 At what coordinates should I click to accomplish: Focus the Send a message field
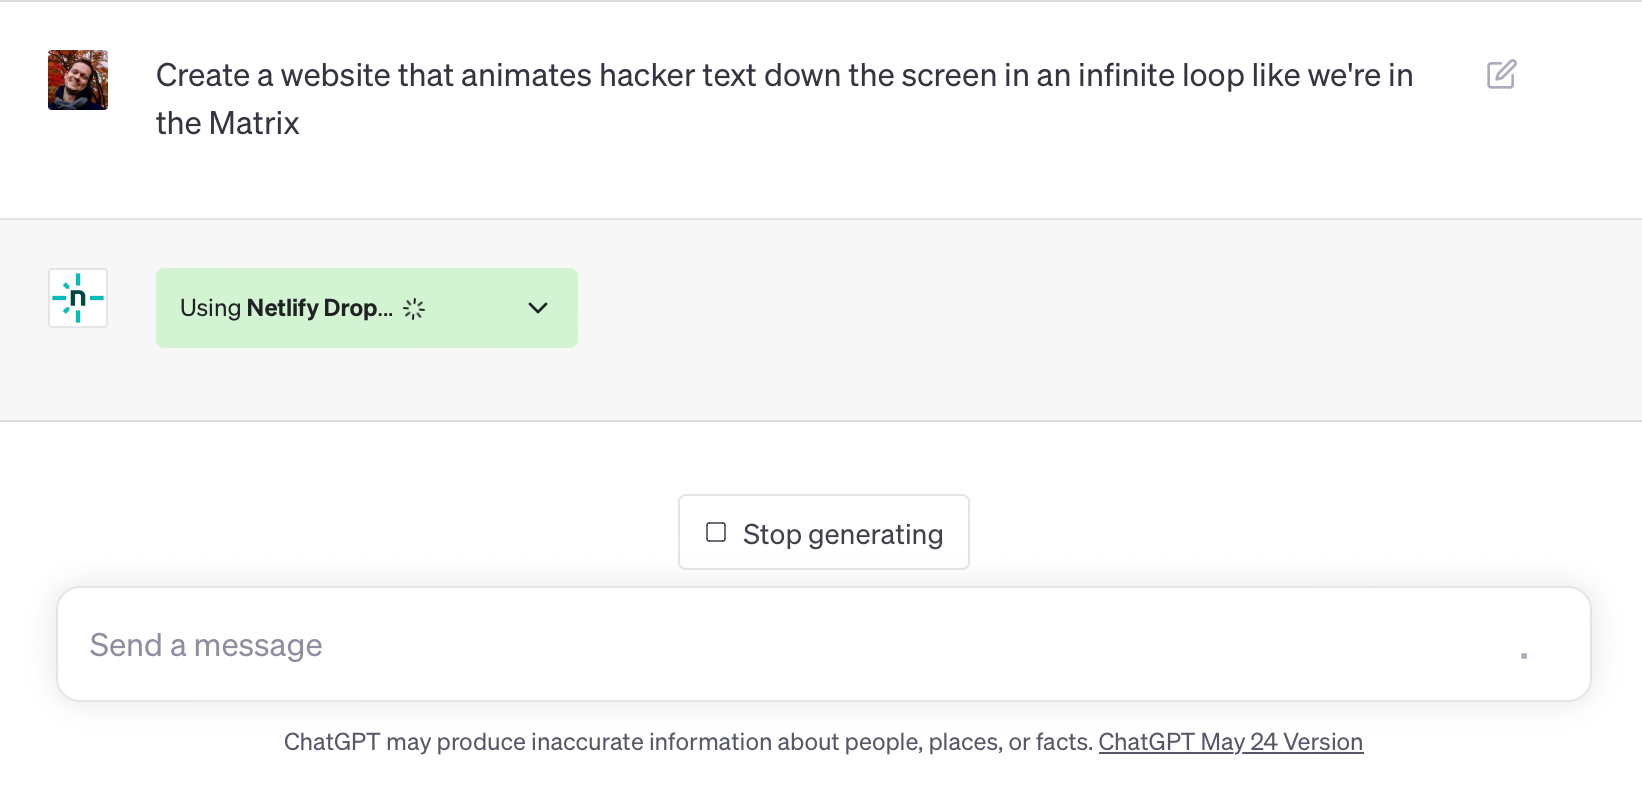[x=800, y=645]
